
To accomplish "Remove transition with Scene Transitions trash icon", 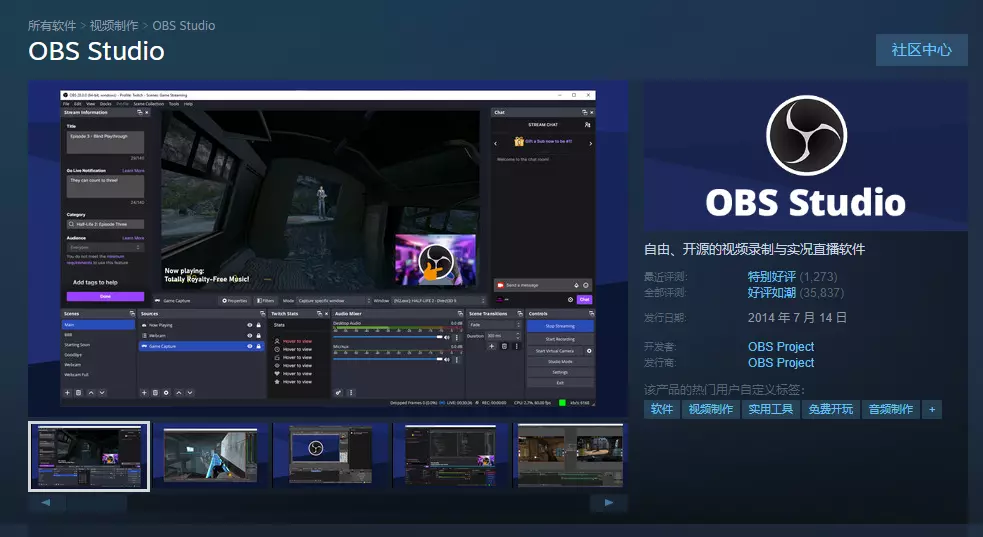I will [x=504, y=346].
